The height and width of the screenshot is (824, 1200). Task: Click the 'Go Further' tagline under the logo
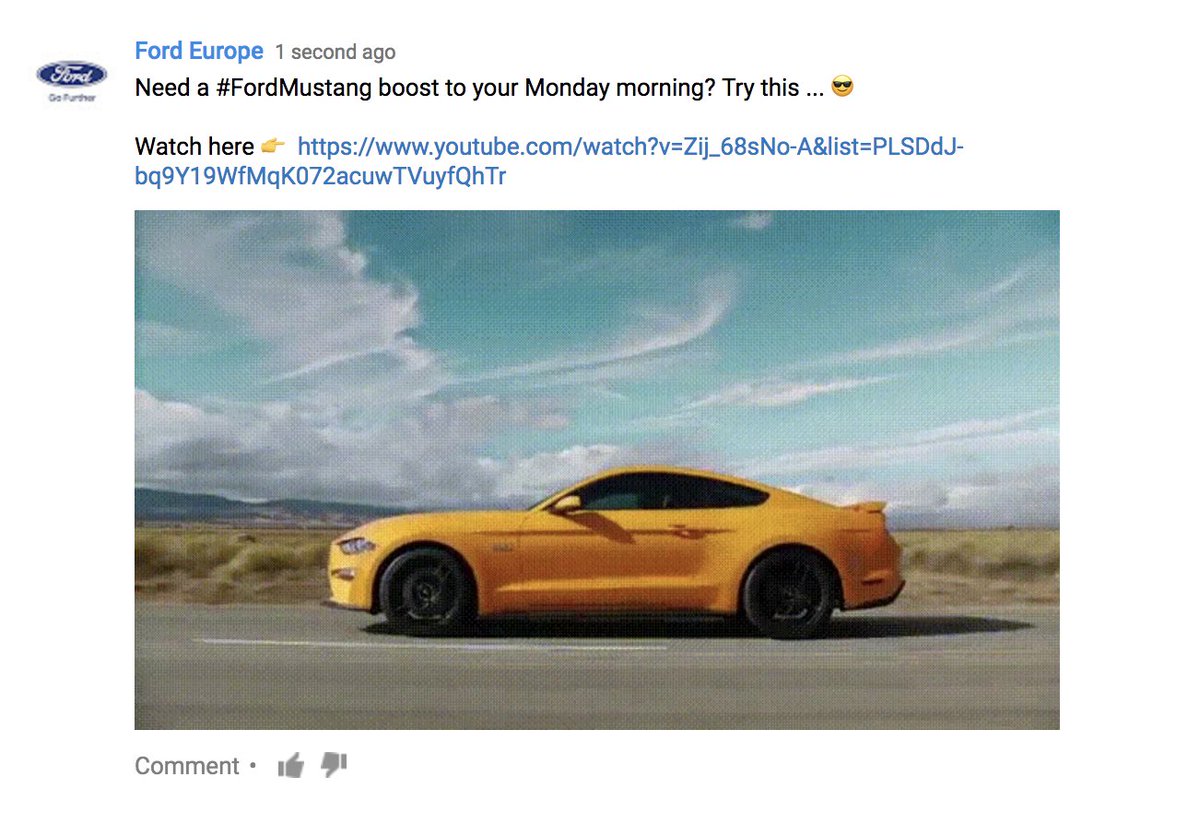71,98
